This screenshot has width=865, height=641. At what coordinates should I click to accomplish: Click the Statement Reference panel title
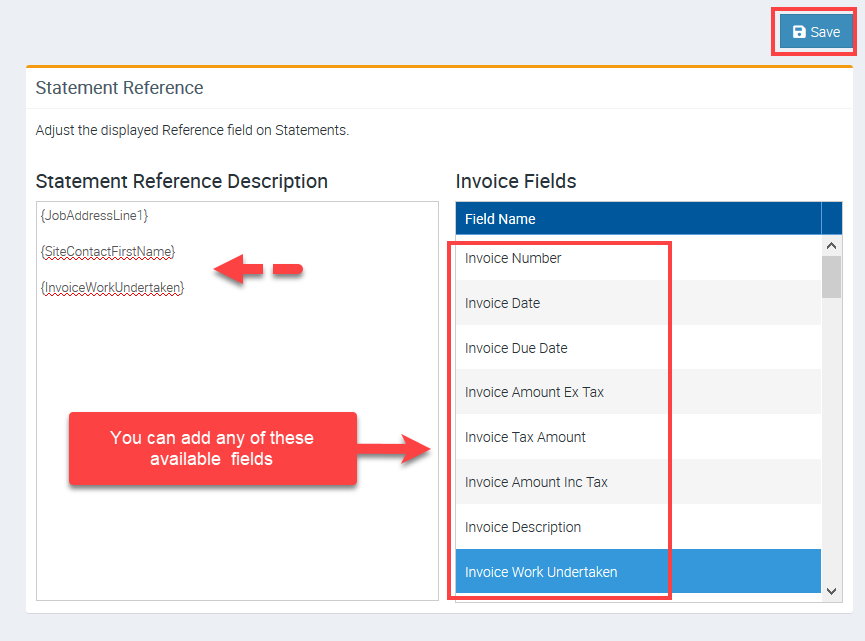(119, 88)
